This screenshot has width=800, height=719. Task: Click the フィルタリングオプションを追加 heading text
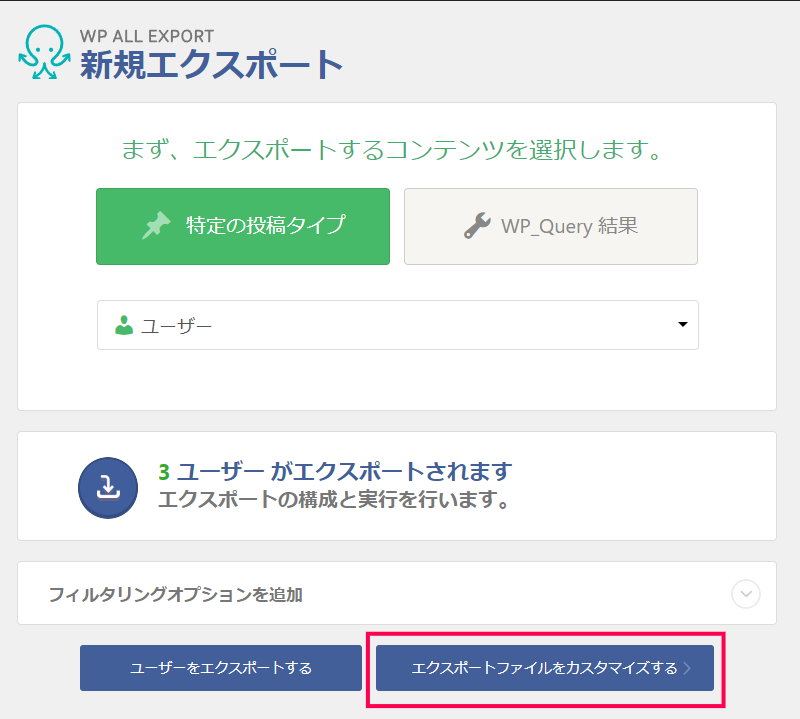click(x=176, y=594)
